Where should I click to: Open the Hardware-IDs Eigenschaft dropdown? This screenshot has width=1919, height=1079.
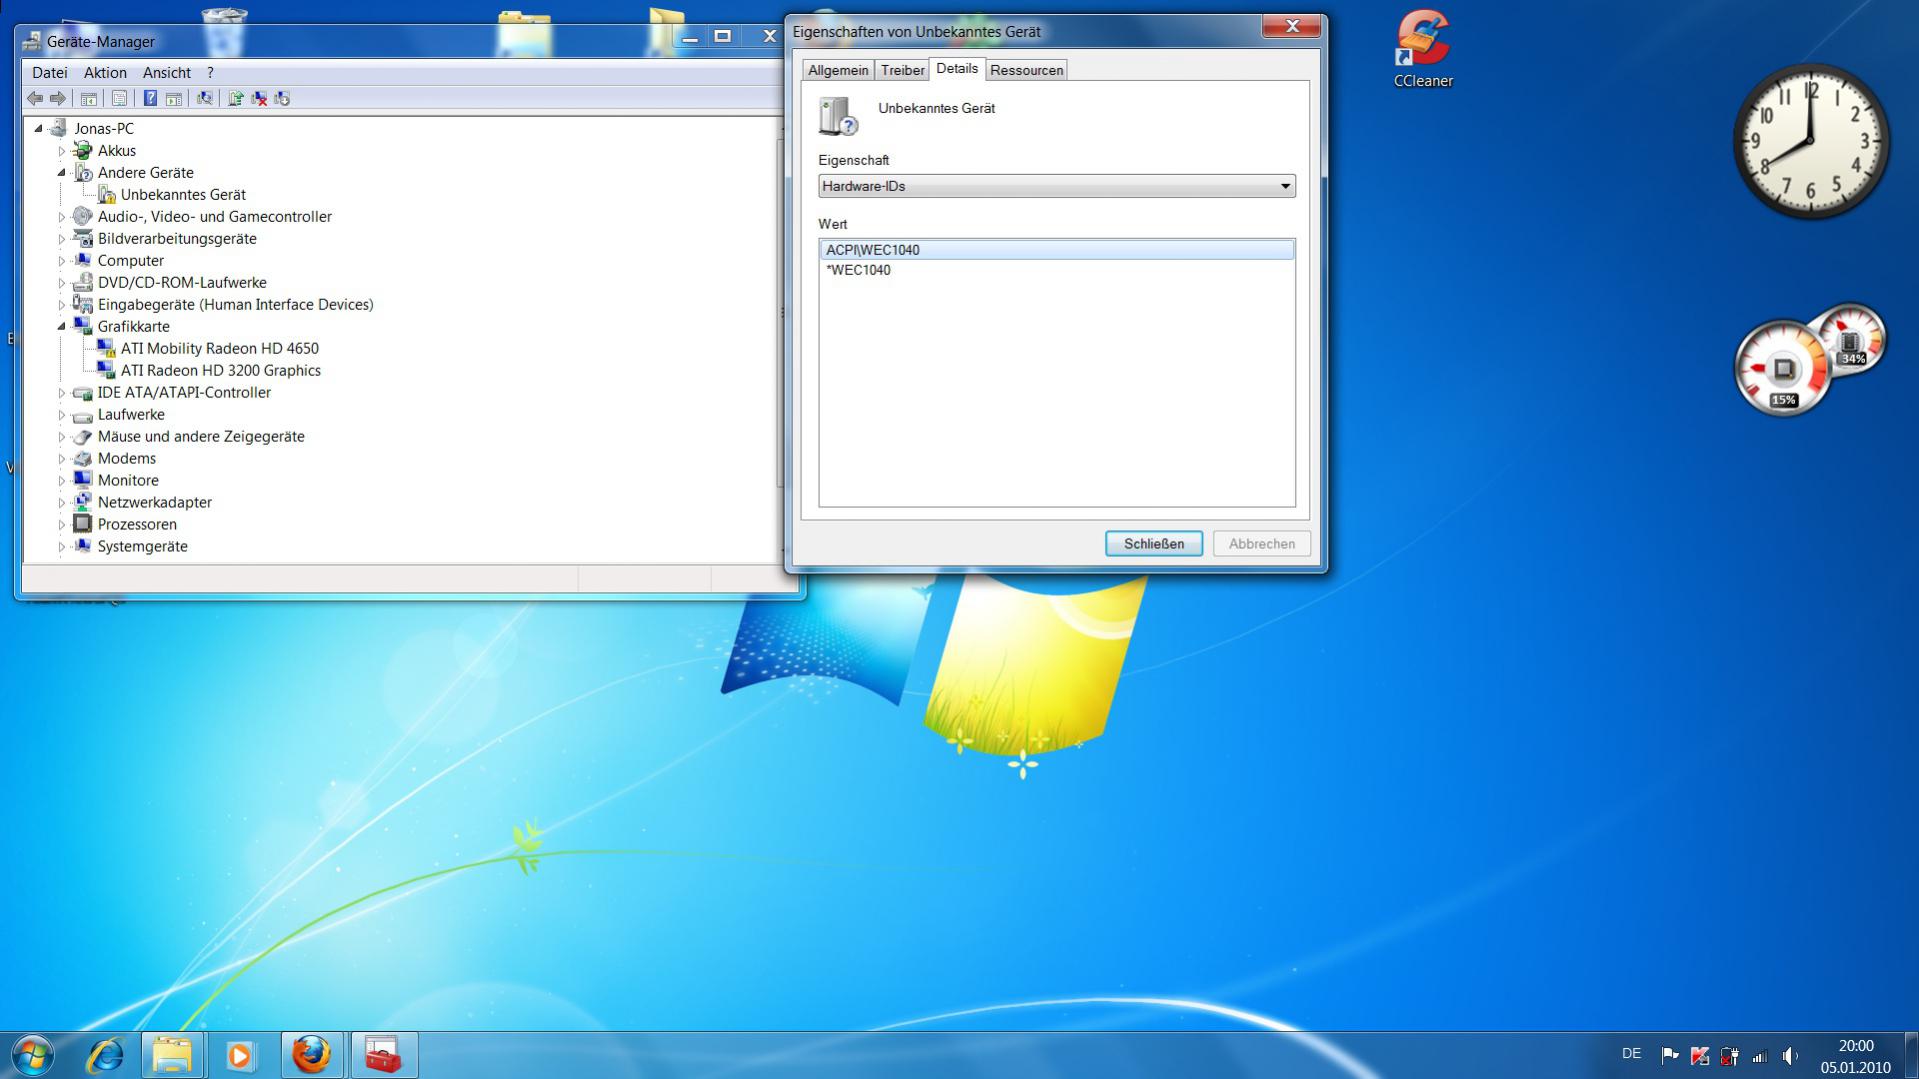pos(1057,186)
